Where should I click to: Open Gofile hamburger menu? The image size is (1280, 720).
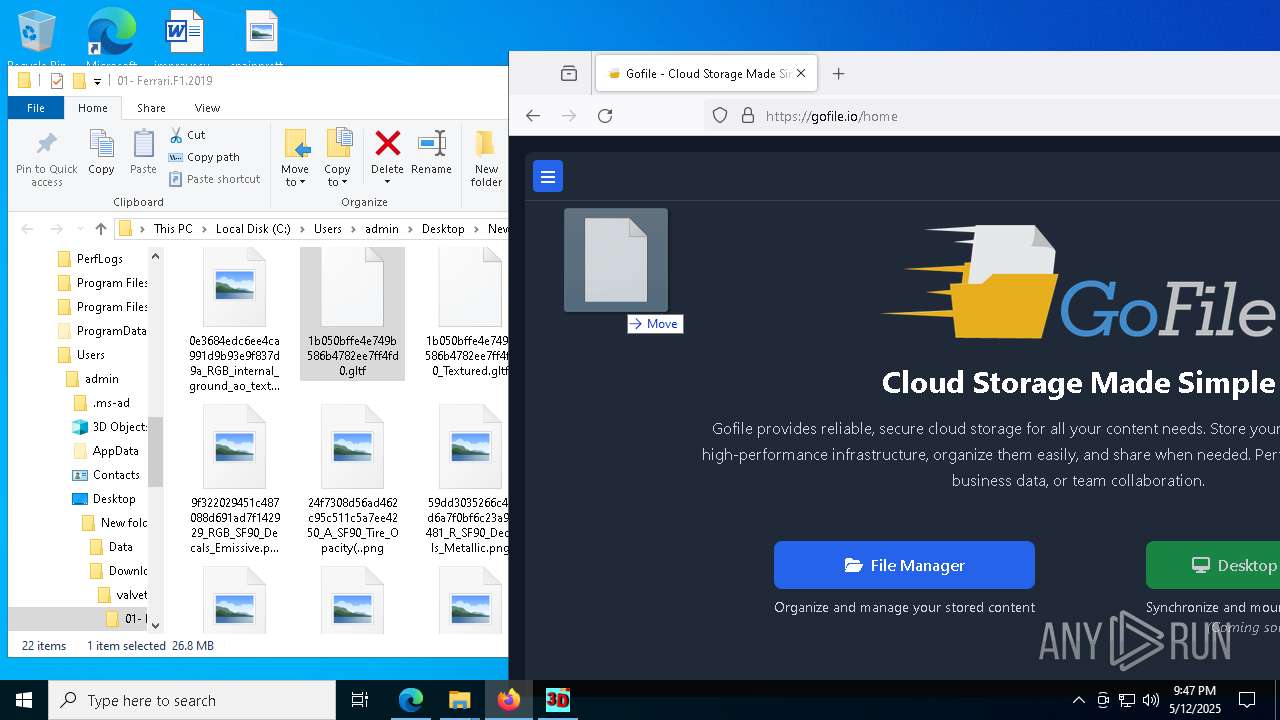pos(547,176)
